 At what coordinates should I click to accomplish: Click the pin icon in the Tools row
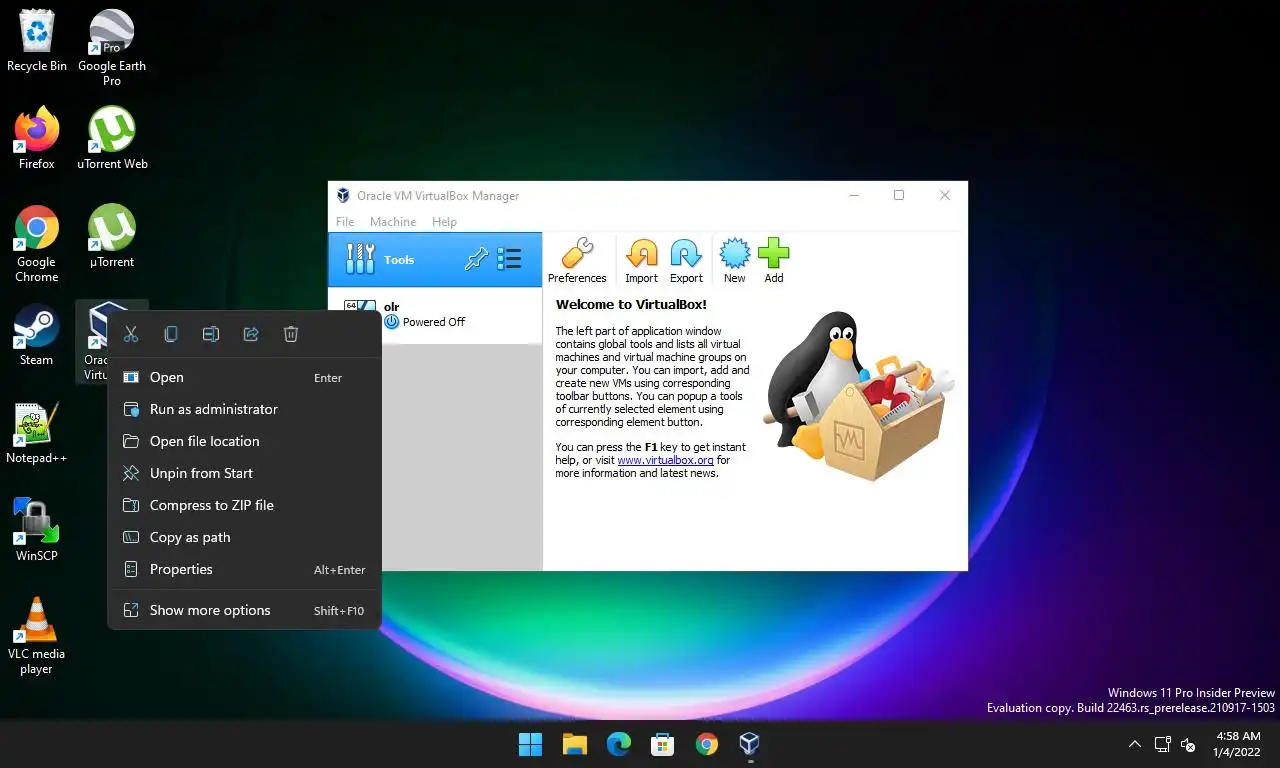[477, 259]
